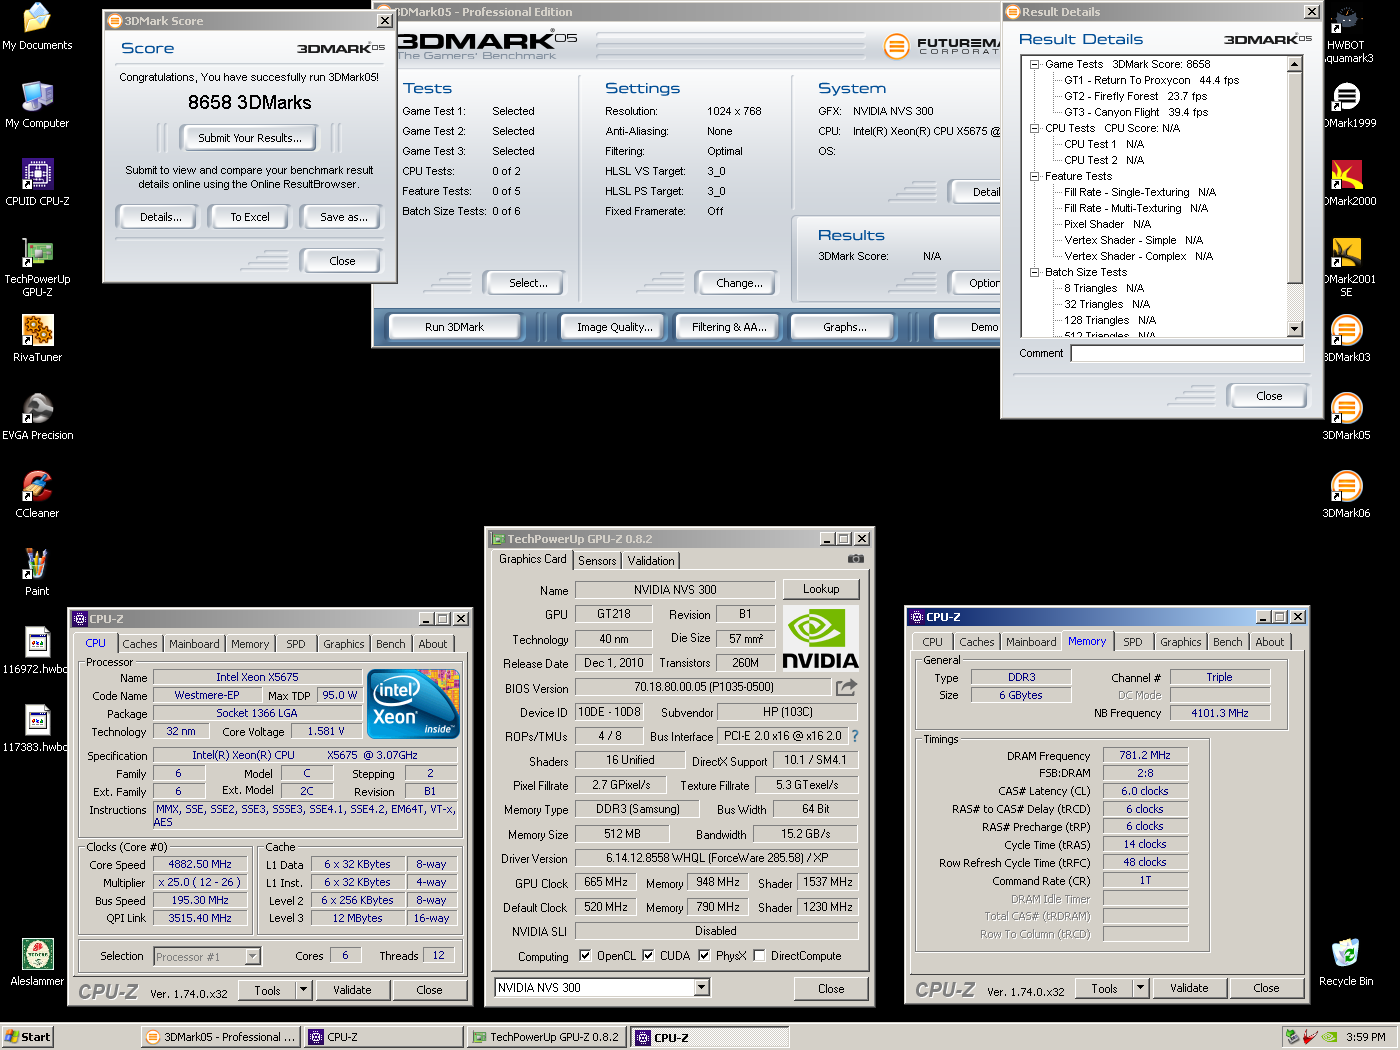
Task: Switch to the SPD tab in Memory CPU-Z window
Action: click(1132, 642)
